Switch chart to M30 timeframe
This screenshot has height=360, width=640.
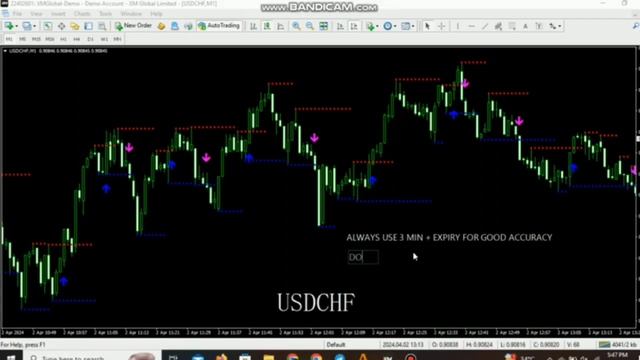pyautogui.click(x=50, y=39)
